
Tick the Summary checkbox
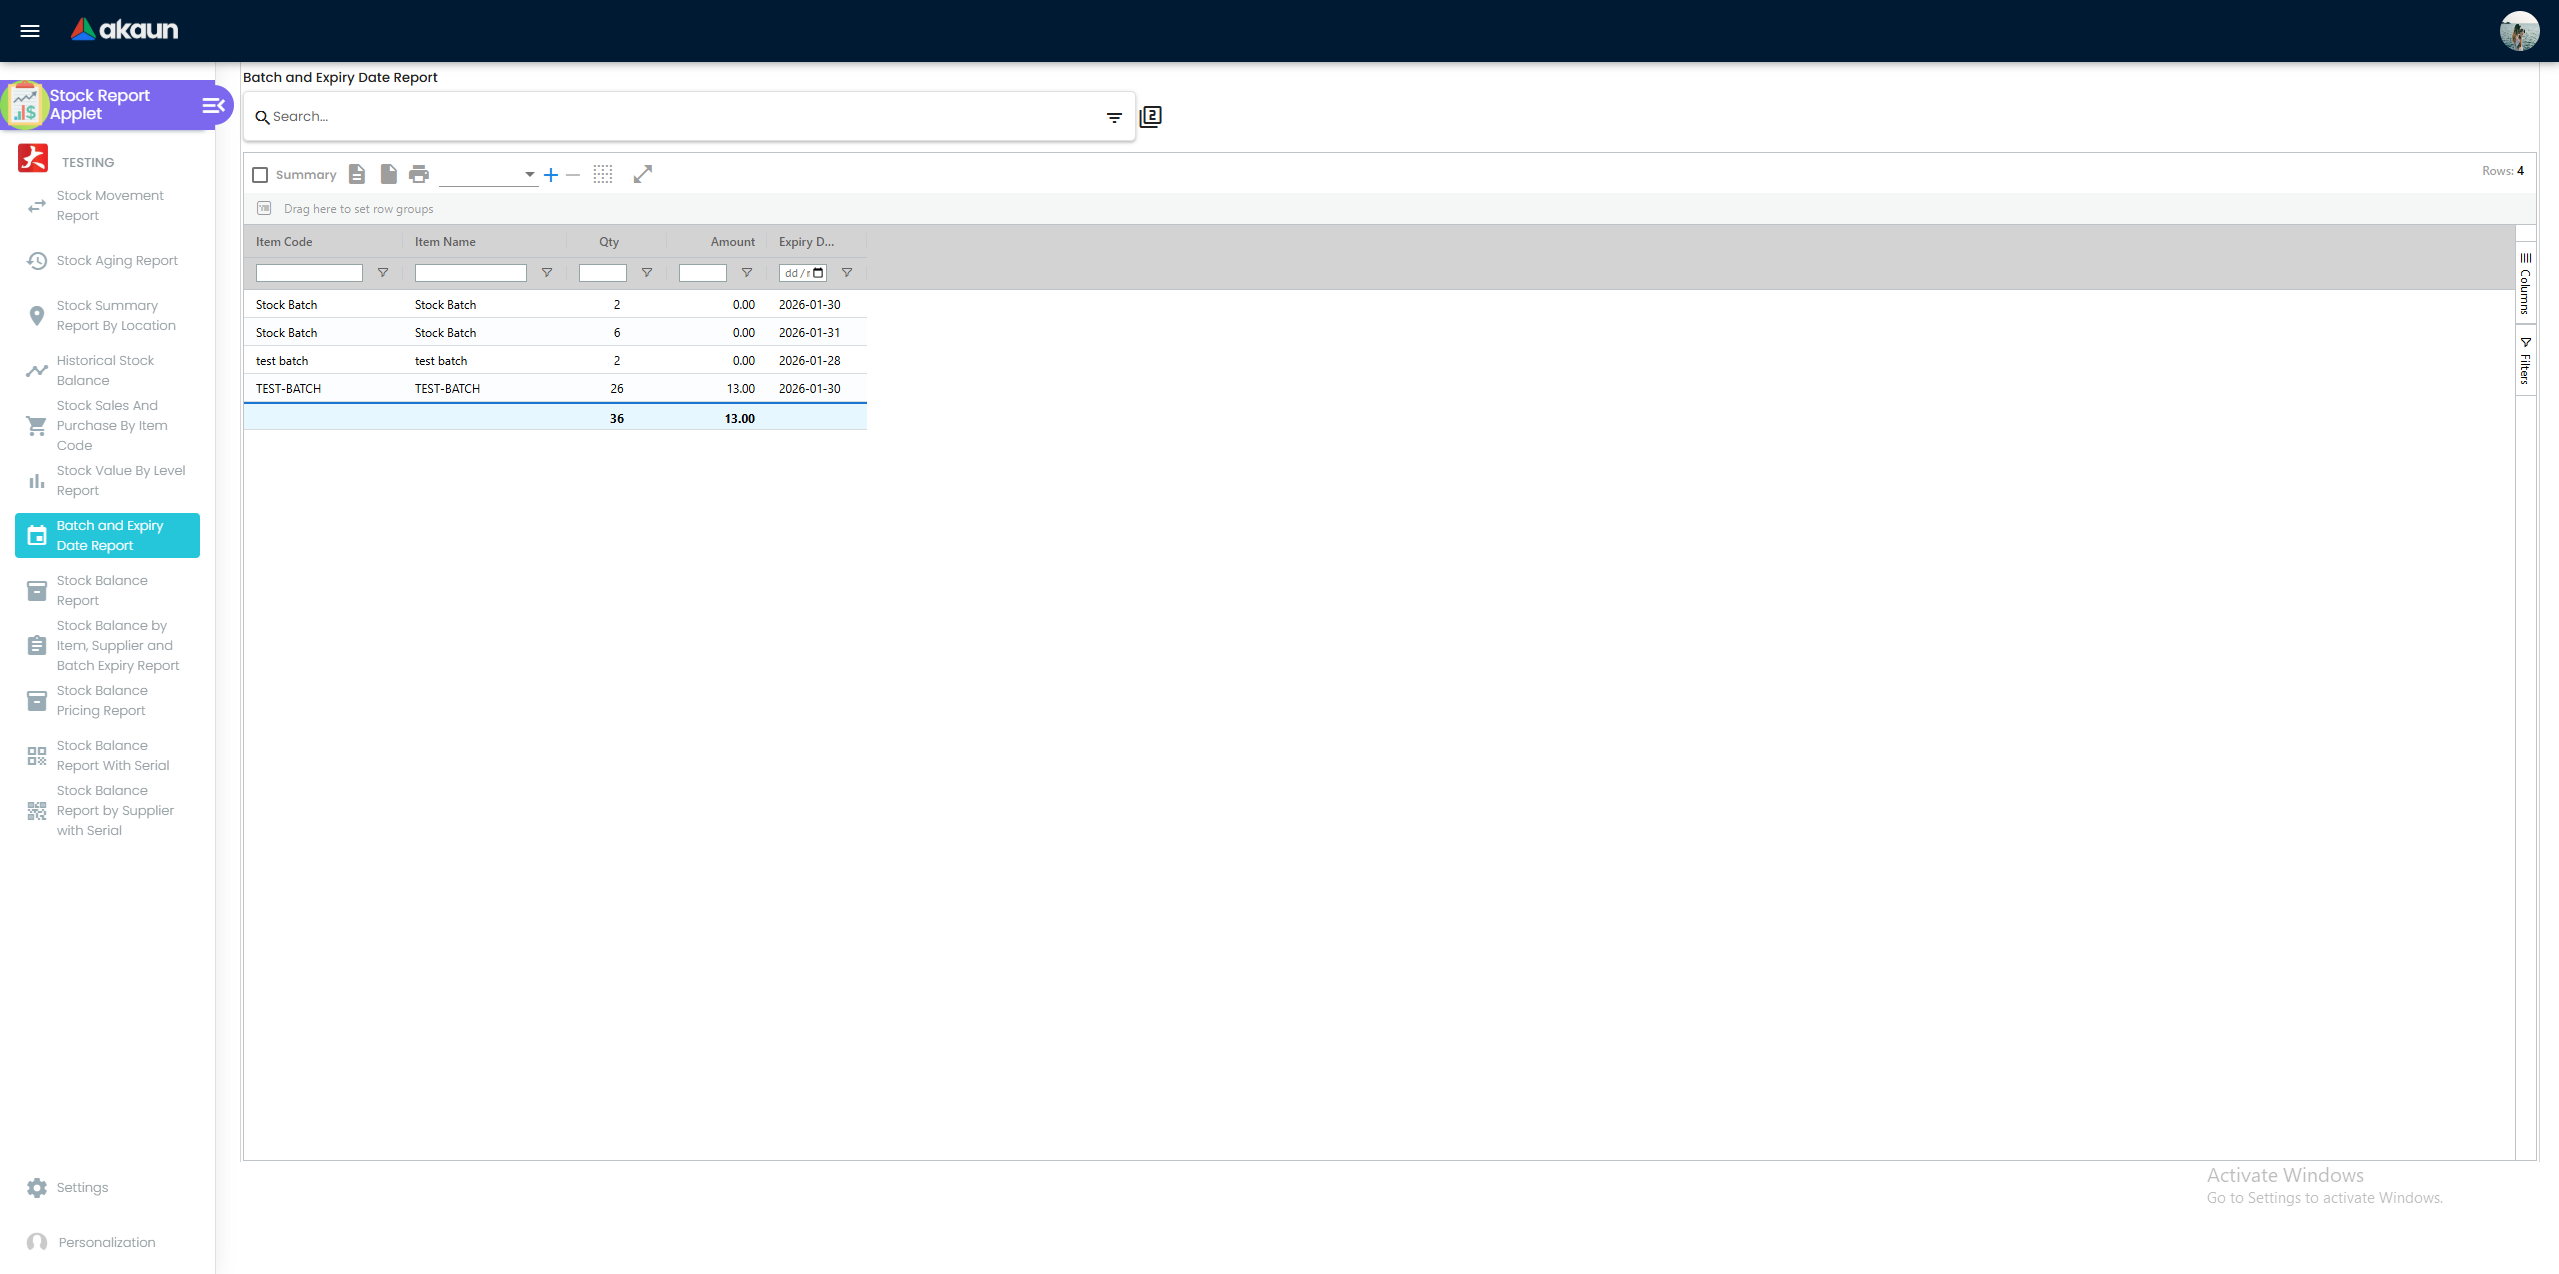(x=260, y=175)
